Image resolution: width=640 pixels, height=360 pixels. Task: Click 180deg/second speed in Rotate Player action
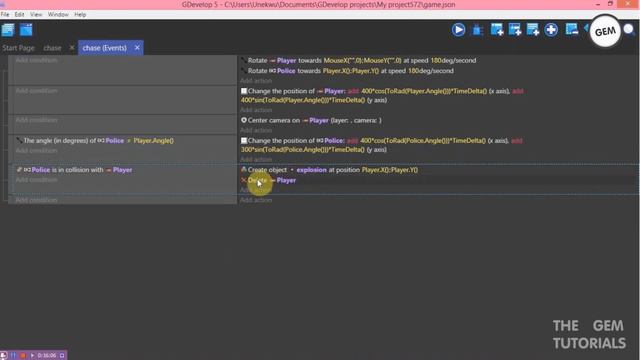453,60
